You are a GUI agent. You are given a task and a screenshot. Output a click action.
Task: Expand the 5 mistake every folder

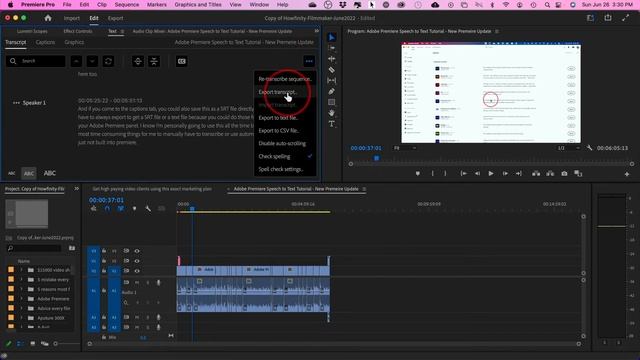tap(22, 280)
